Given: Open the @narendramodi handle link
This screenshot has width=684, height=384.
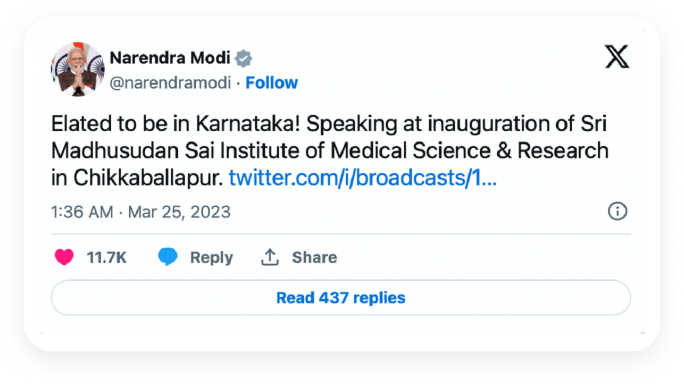Looking at the screenshot, I should click(170, 83).
